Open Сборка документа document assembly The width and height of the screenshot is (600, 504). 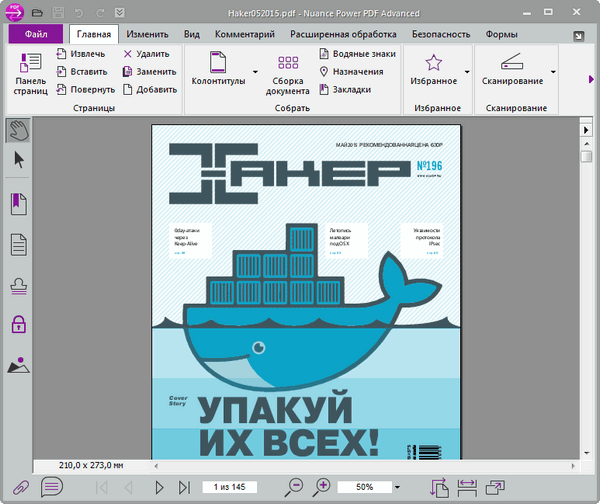click(x=288, y=75)
